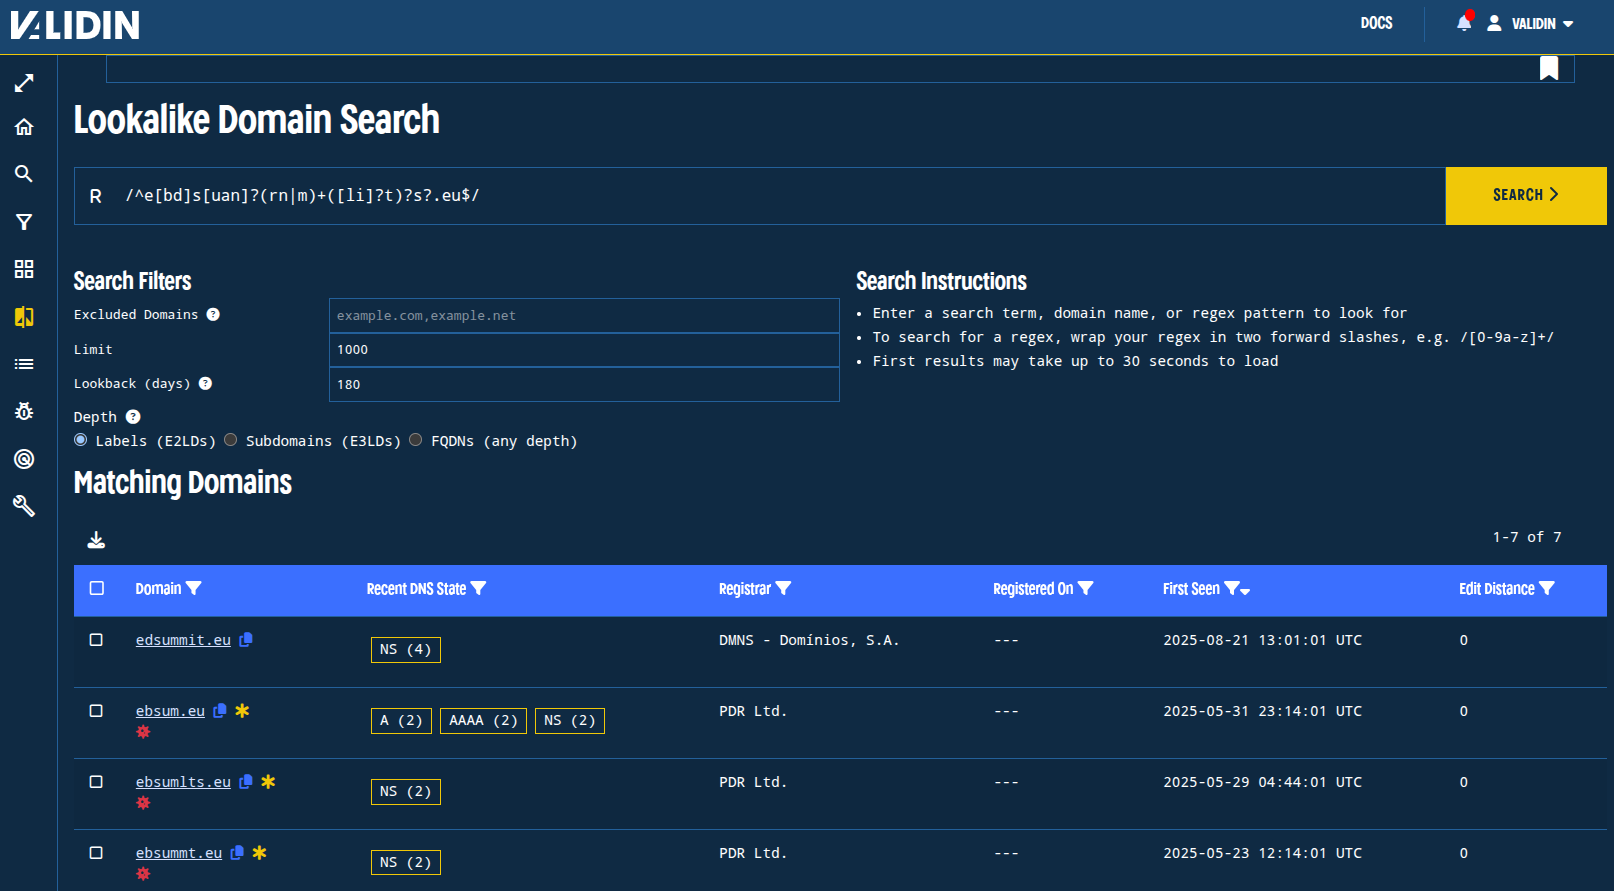Check the edsummit.eu row checkbox
The image size is (1614, 891).
(x=96, y=640)
